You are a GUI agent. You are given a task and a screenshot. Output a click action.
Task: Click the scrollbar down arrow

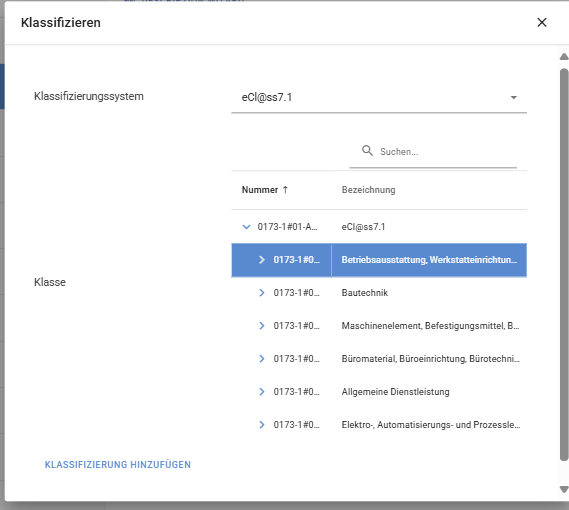[x=564, y=489]
